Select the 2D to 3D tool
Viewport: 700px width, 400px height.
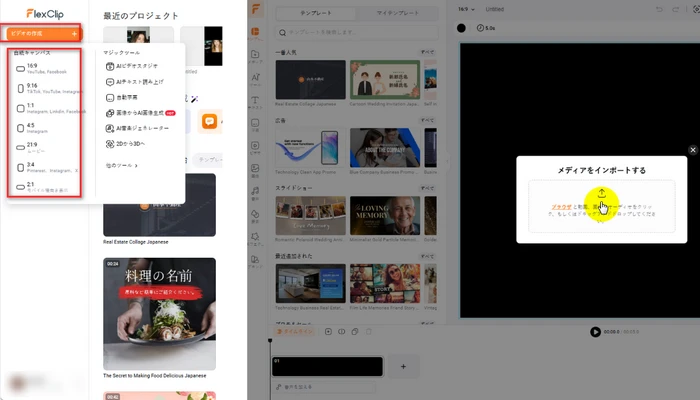pos(134,144)
